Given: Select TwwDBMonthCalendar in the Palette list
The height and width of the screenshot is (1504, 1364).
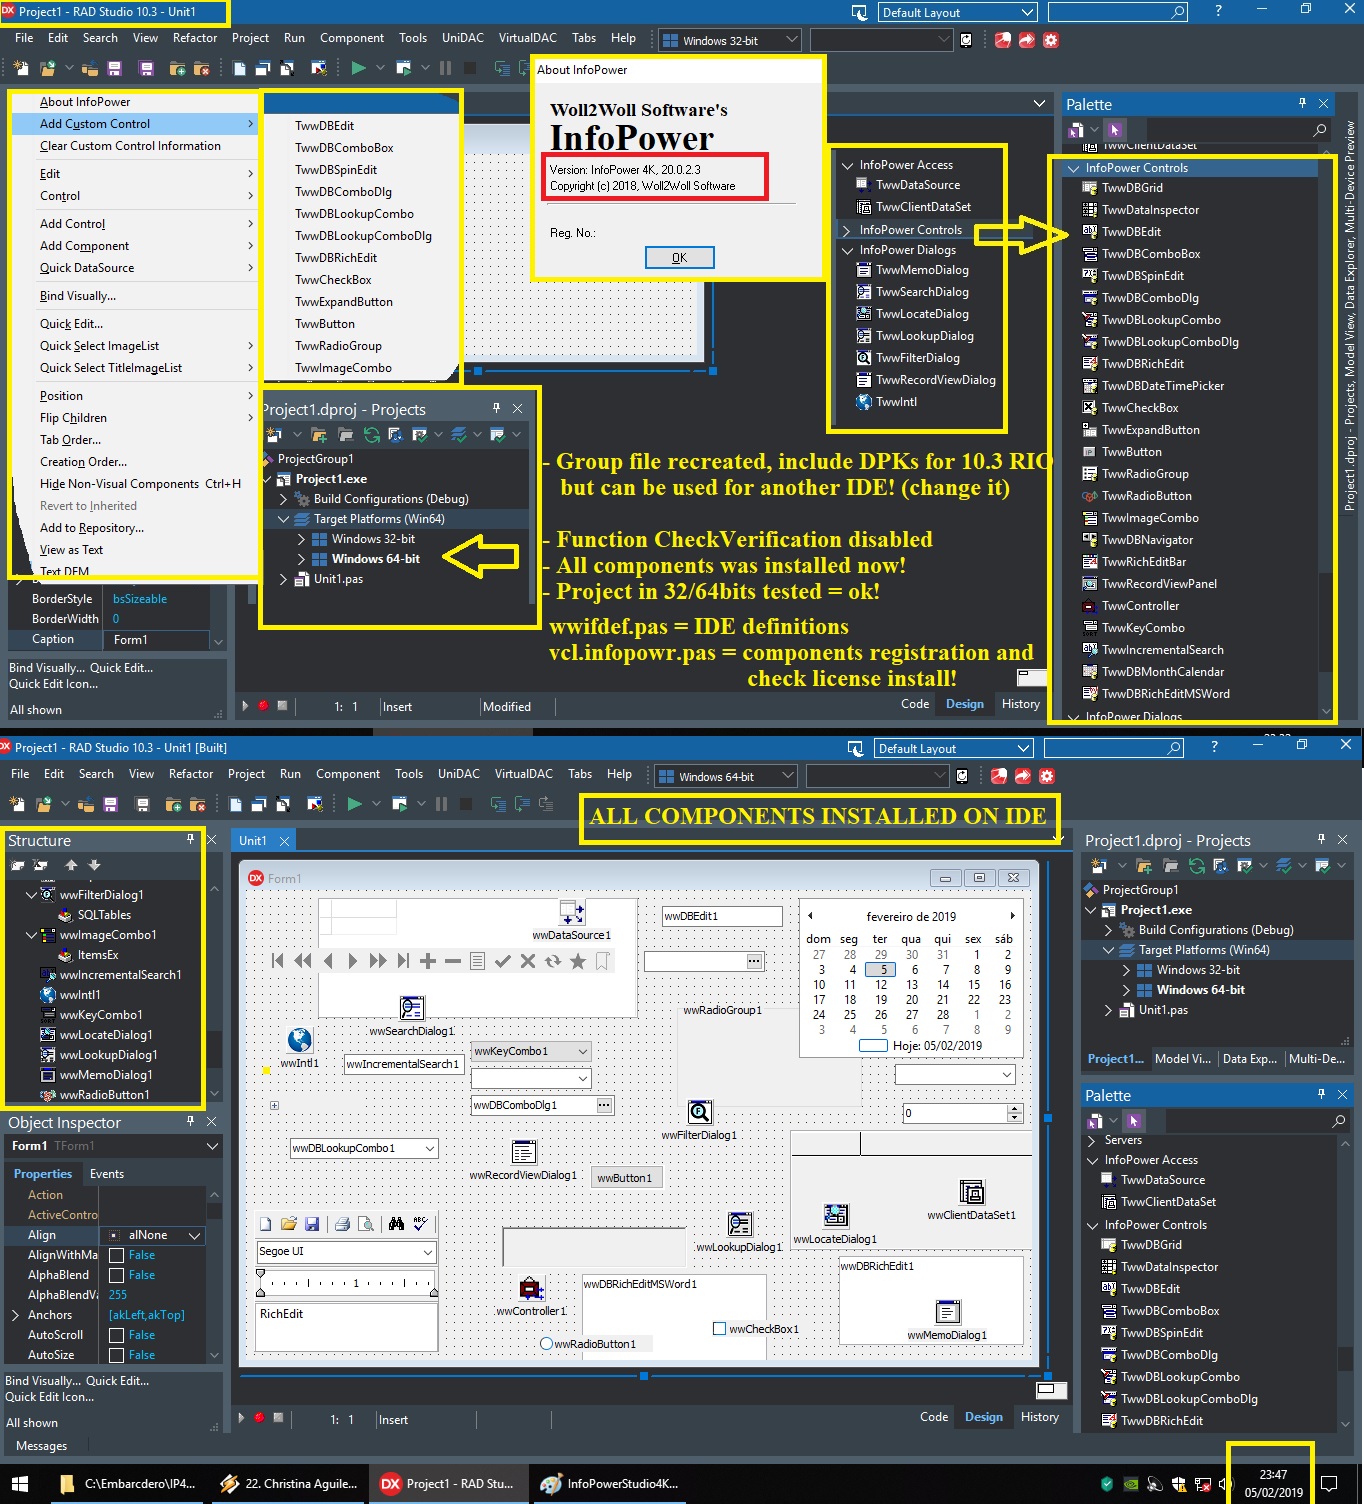Looking at the screenshot, I should [1162, 672].
